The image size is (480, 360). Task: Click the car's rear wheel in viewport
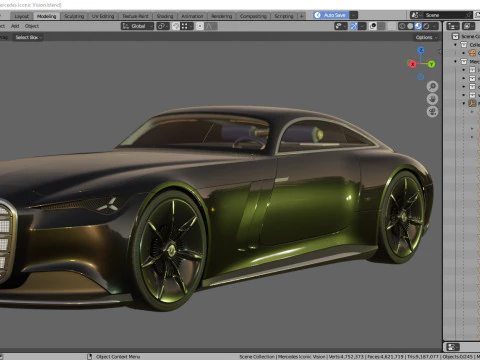point(404,216)
